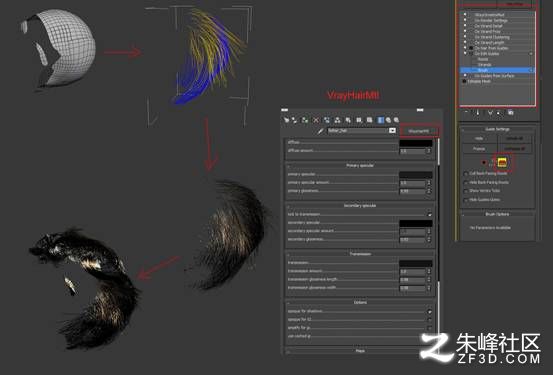Click the diffuse amount value field
Screen dimensions: 553x375
click(x=412, y=151)
